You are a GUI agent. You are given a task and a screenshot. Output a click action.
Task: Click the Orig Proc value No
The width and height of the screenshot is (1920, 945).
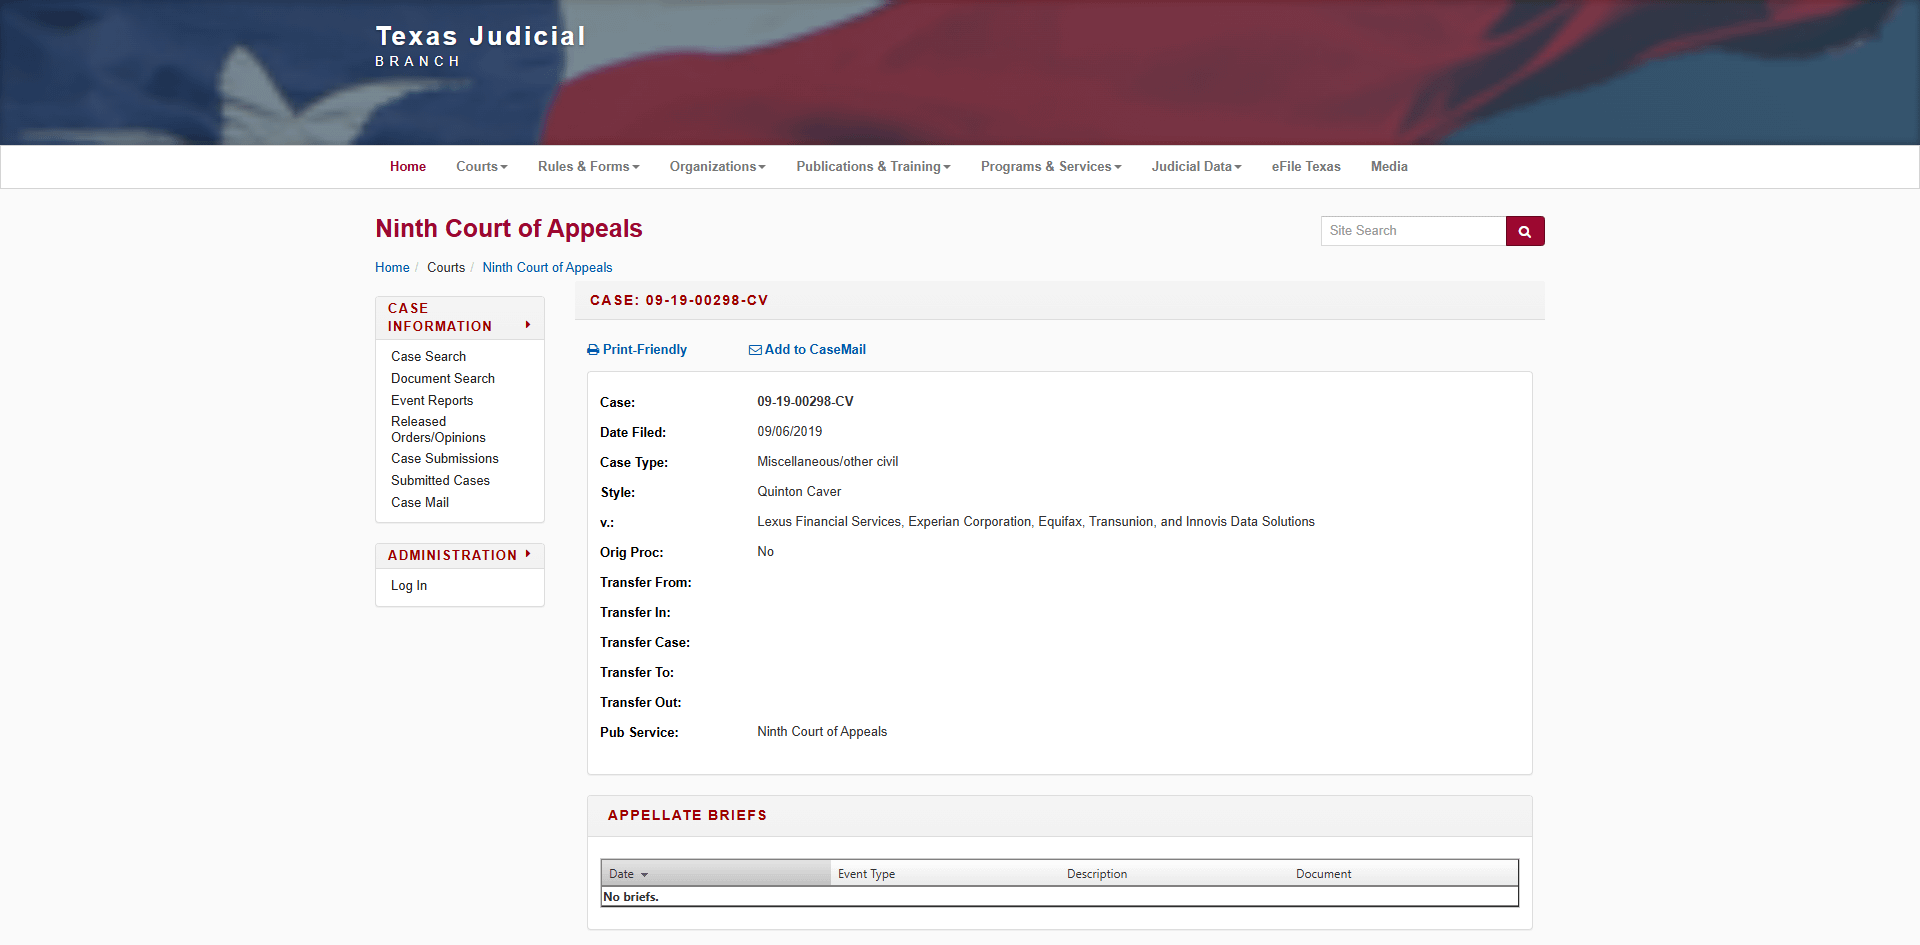(765, 552)
